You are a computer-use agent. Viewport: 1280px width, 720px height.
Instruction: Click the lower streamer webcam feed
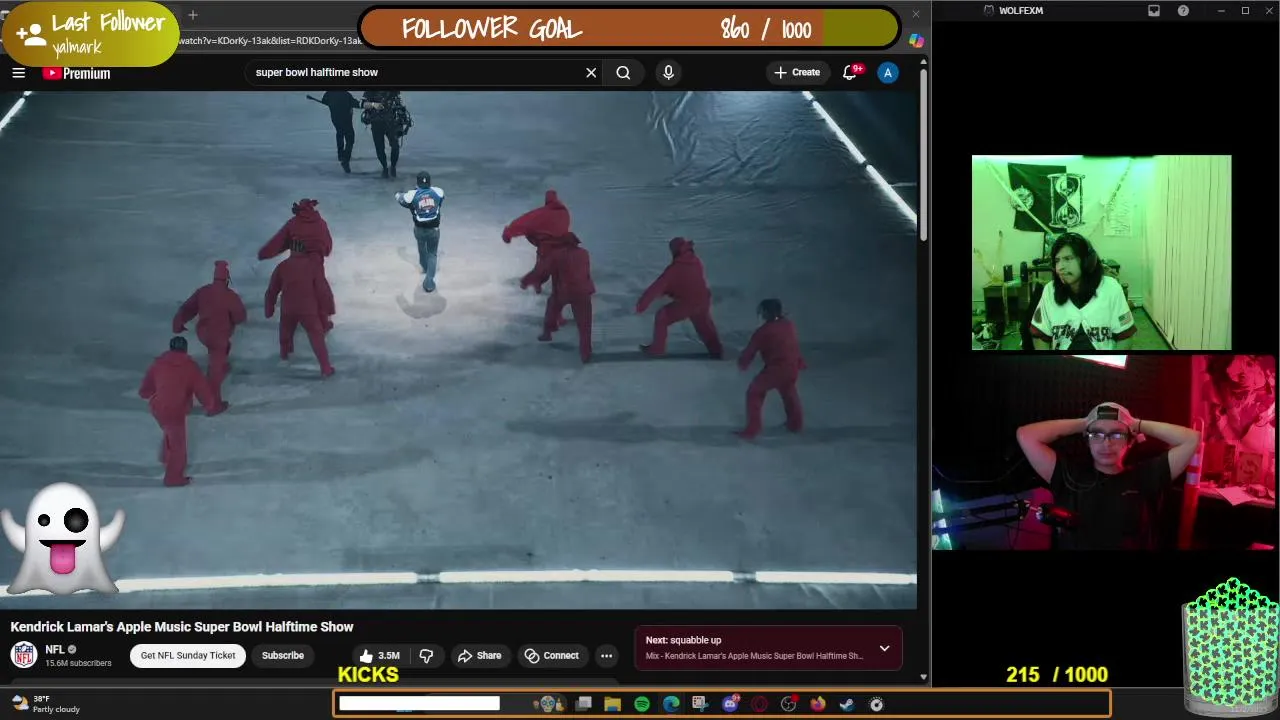coord(1104,453)
